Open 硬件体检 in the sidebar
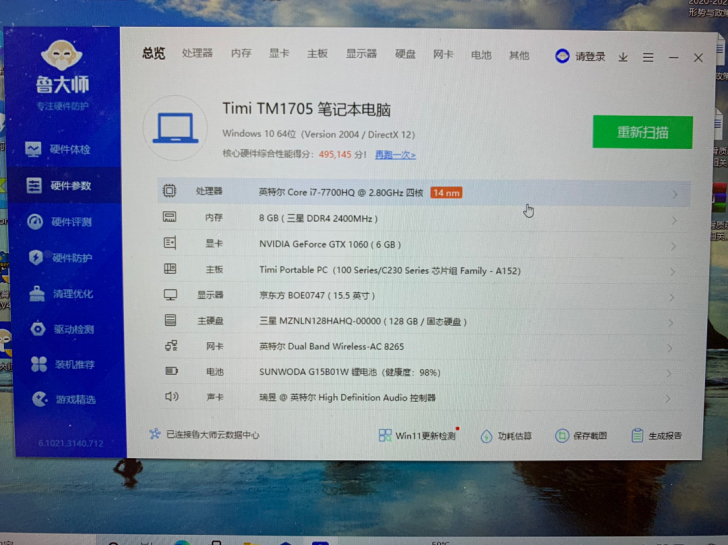 [58, 149]
